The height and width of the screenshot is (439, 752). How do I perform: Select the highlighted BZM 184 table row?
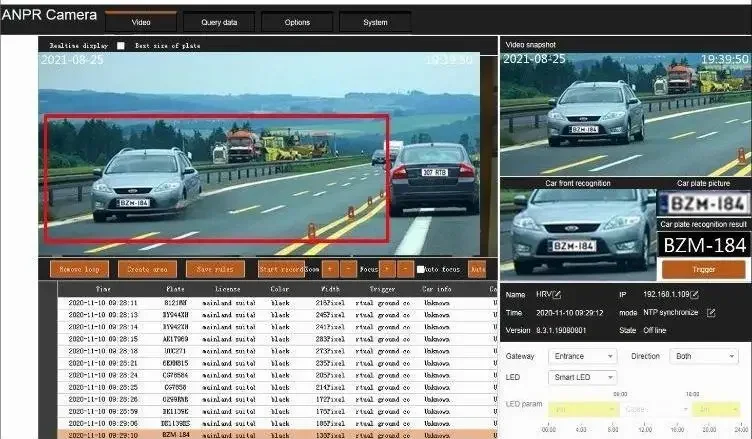tap(270, 434)
